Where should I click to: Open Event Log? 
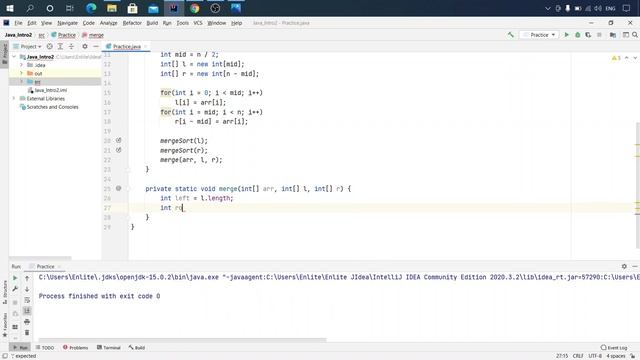(614, 347)
